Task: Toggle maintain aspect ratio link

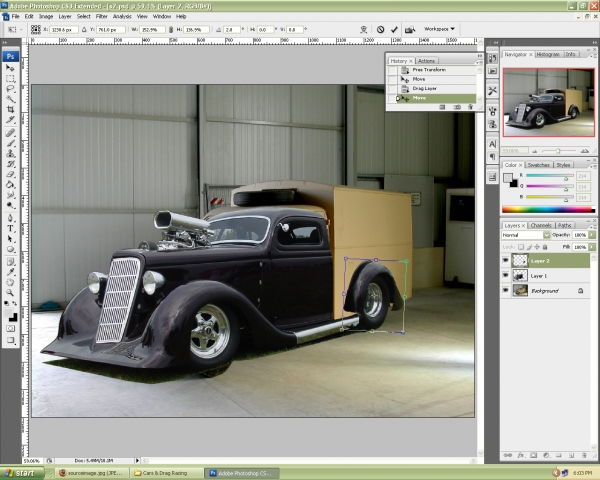Action: [171, 29]
